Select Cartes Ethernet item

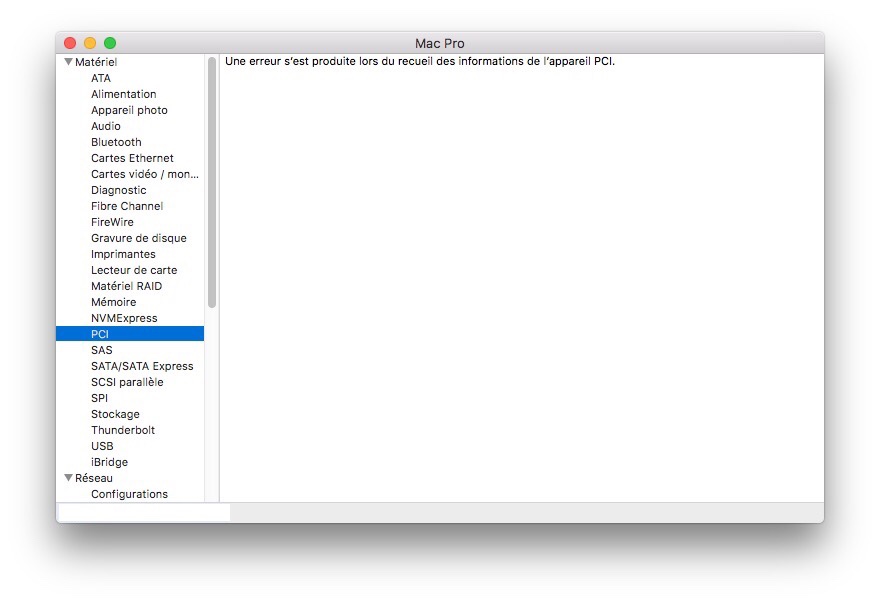(x=132, y=158)
